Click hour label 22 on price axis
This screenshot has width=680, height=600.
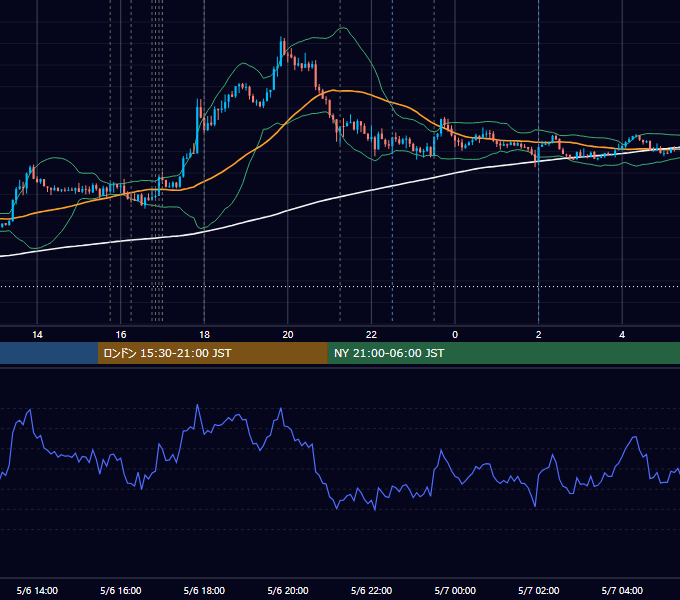(371, 335)
